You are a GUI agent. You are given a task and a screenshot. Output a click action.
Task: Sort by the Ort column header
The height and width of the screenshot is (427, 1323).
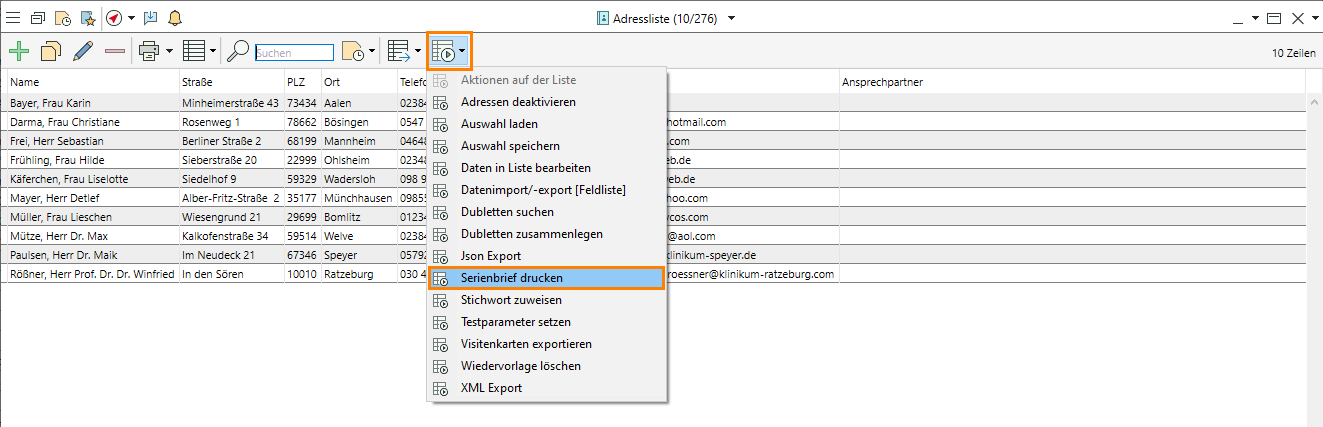[358, 81]
